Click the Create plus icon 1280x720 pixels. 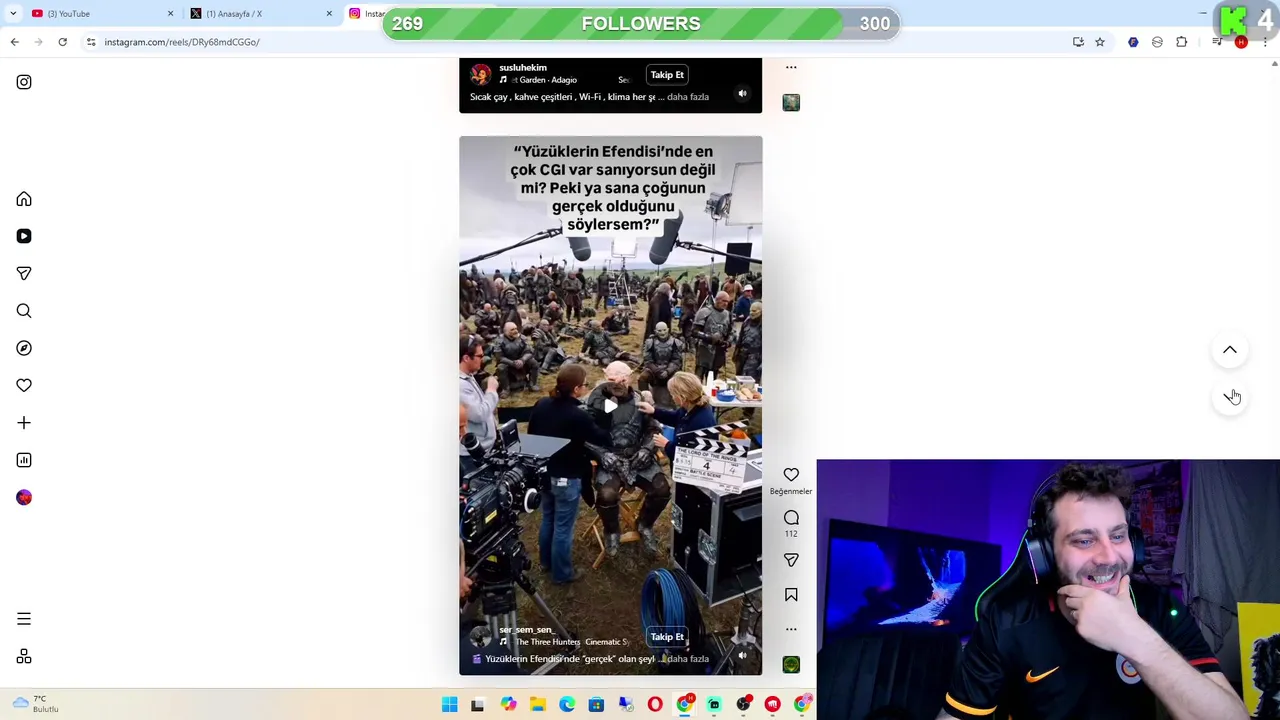click(x=24, y=423)
